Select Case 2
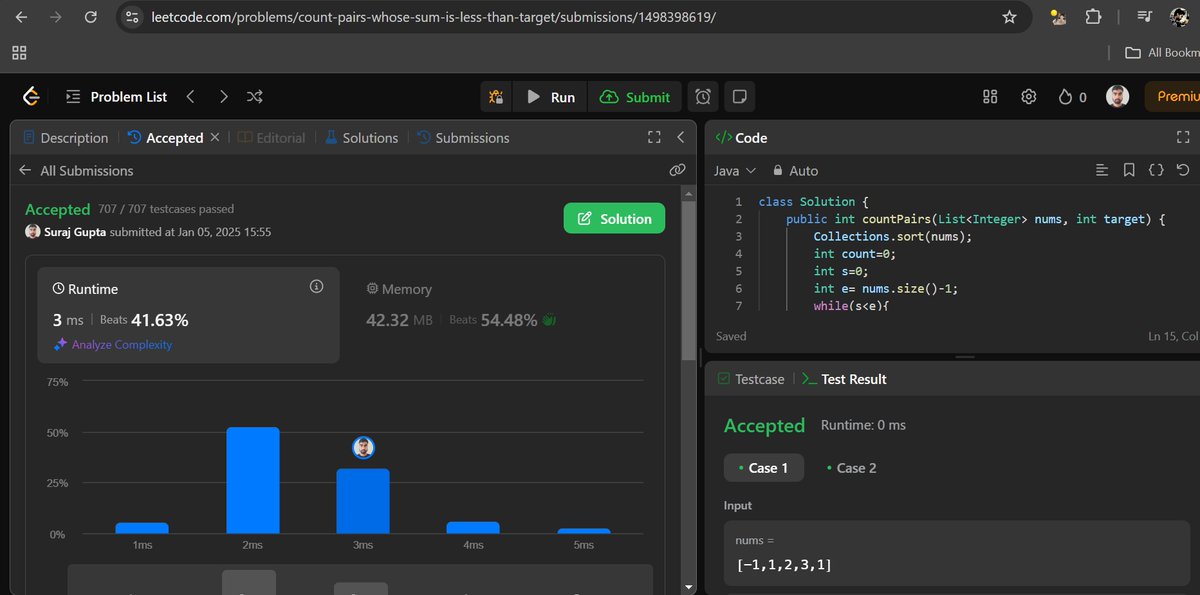 pyautogui.click(x=851, y=468)
